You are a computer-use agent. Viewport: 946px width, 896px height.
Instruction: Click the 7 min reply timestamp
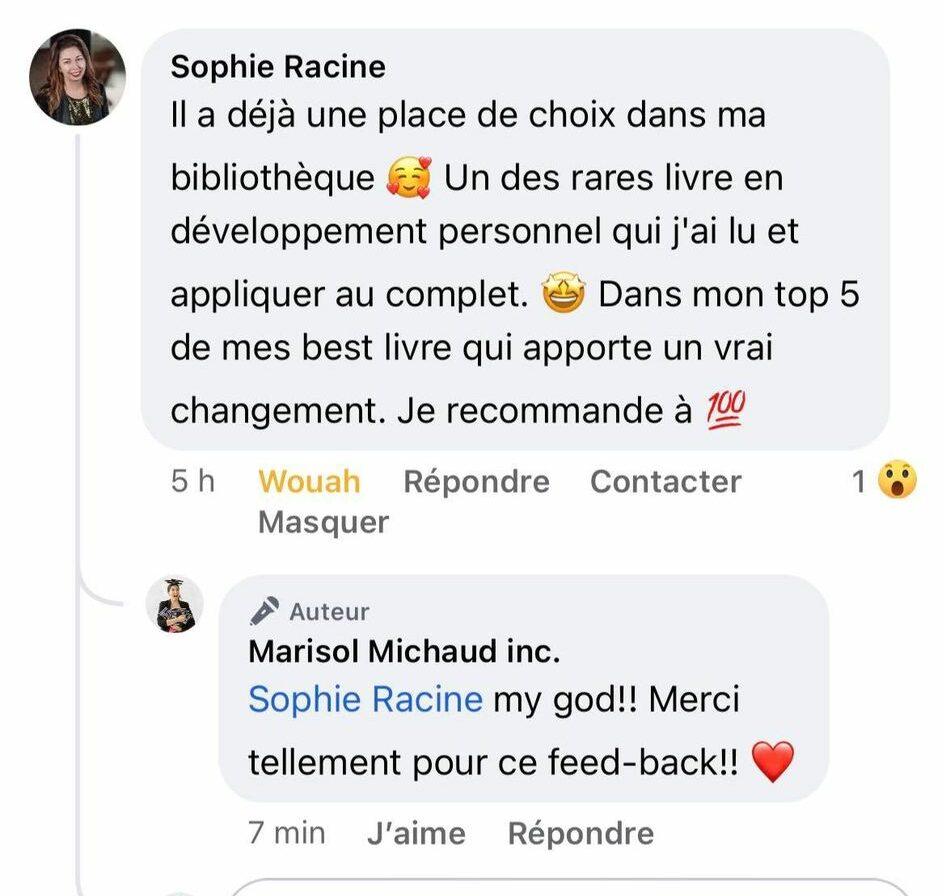[x=287, y=833]
